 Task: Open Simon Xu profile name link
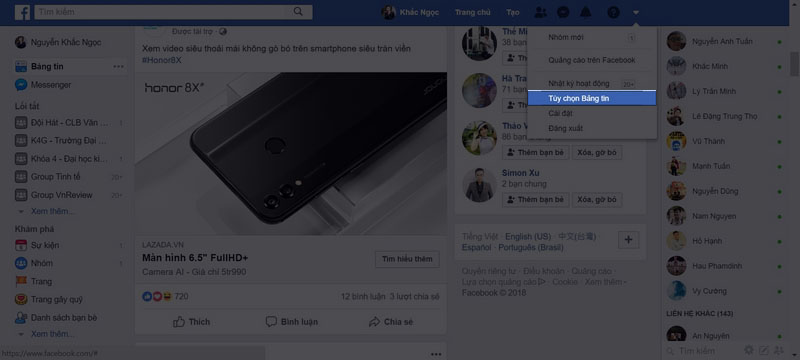pyautogui.click(x=520, y=173)
